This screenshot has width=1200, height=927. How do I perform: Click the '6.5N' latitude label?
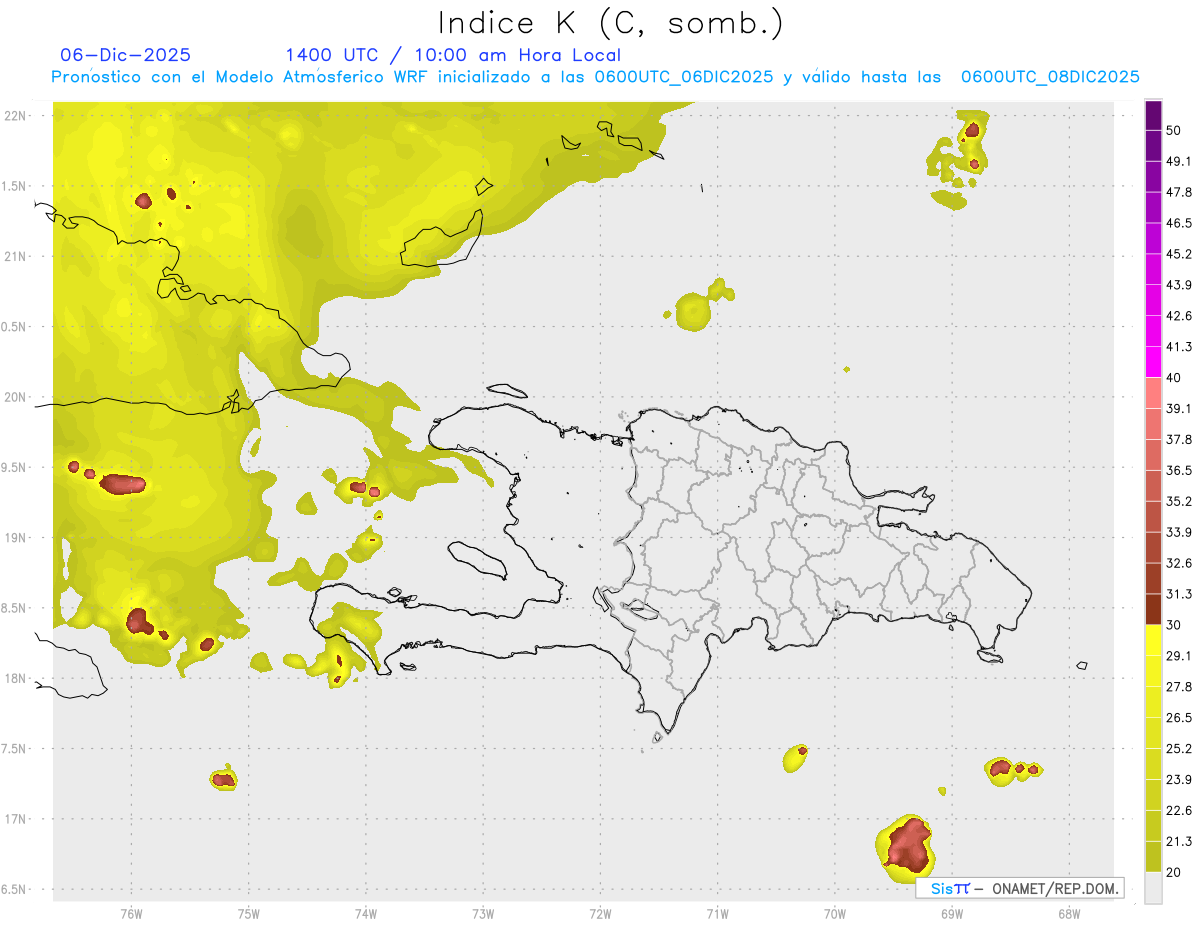(15, 889)
